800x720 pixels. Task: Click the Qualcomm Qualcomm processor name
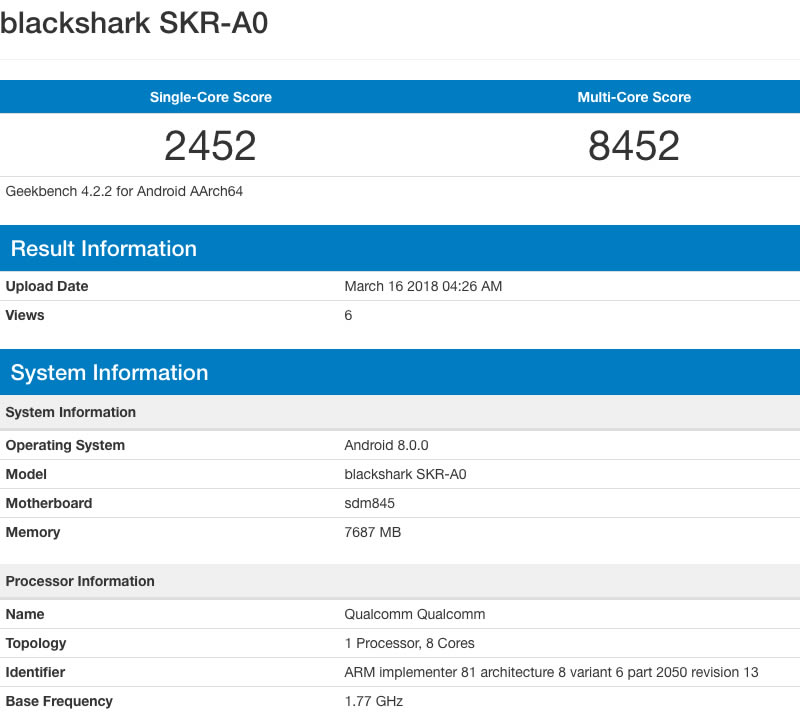pyautogui.click(x=414, y=614)
